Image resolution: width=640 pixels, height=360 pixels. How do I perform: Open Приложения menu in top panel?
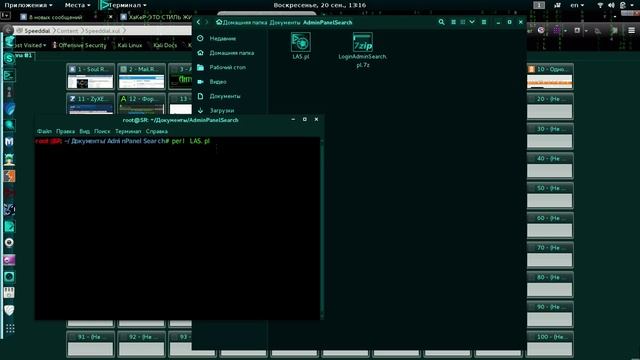(x=28, y=5)
